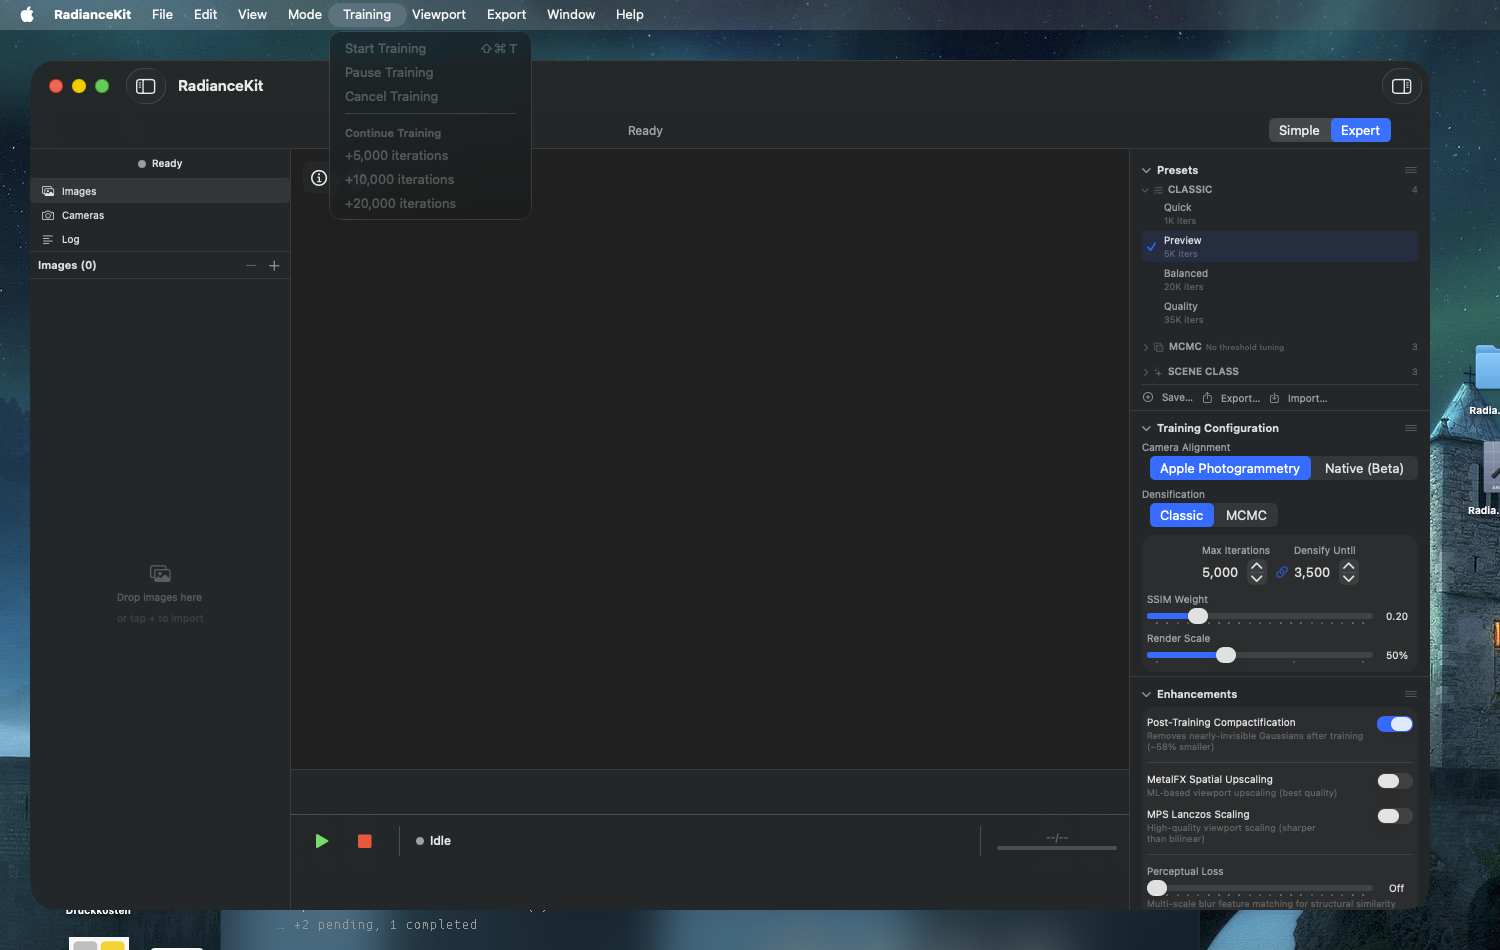Click the Max Iterations value 5,000
Screen dimensions: 1500x950
1220,572
